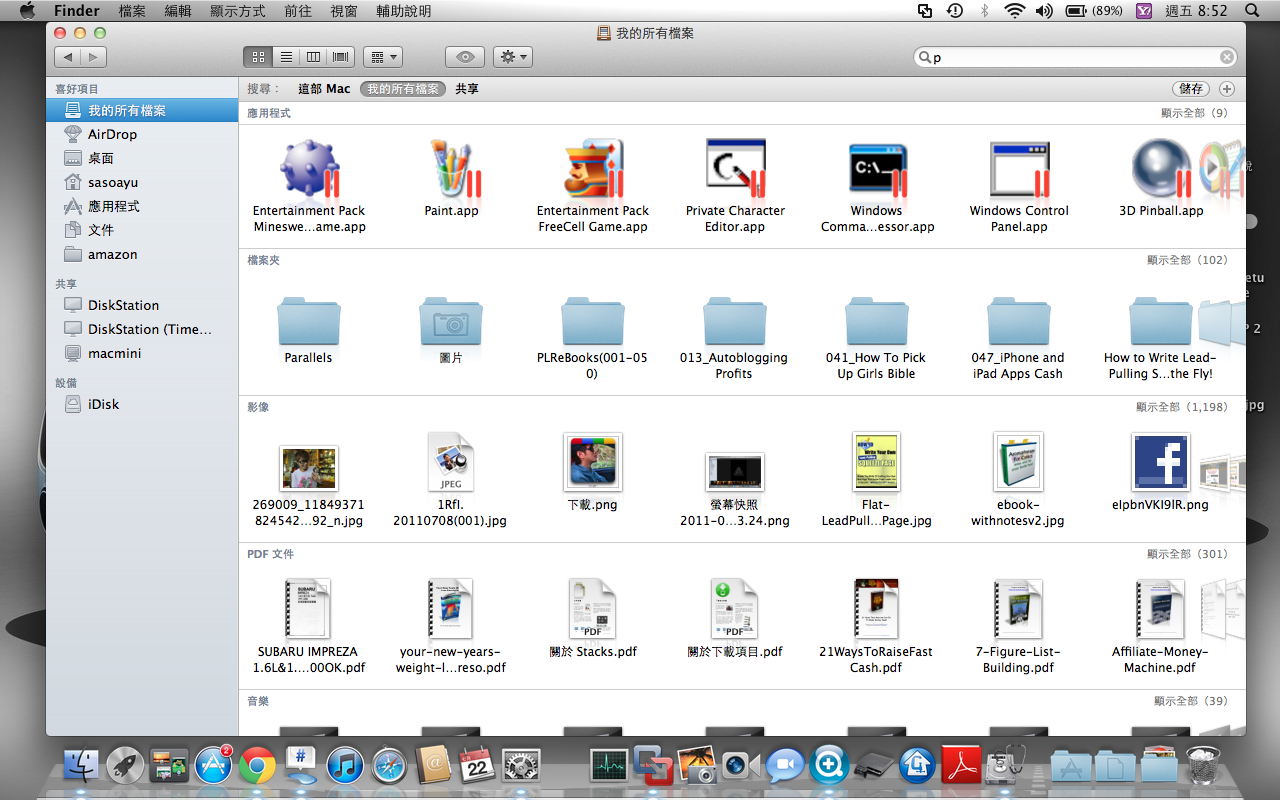
Task: Select the elpbnVKI9lR.png Facebook thumbnail
Action: [x=1161, y=463]
